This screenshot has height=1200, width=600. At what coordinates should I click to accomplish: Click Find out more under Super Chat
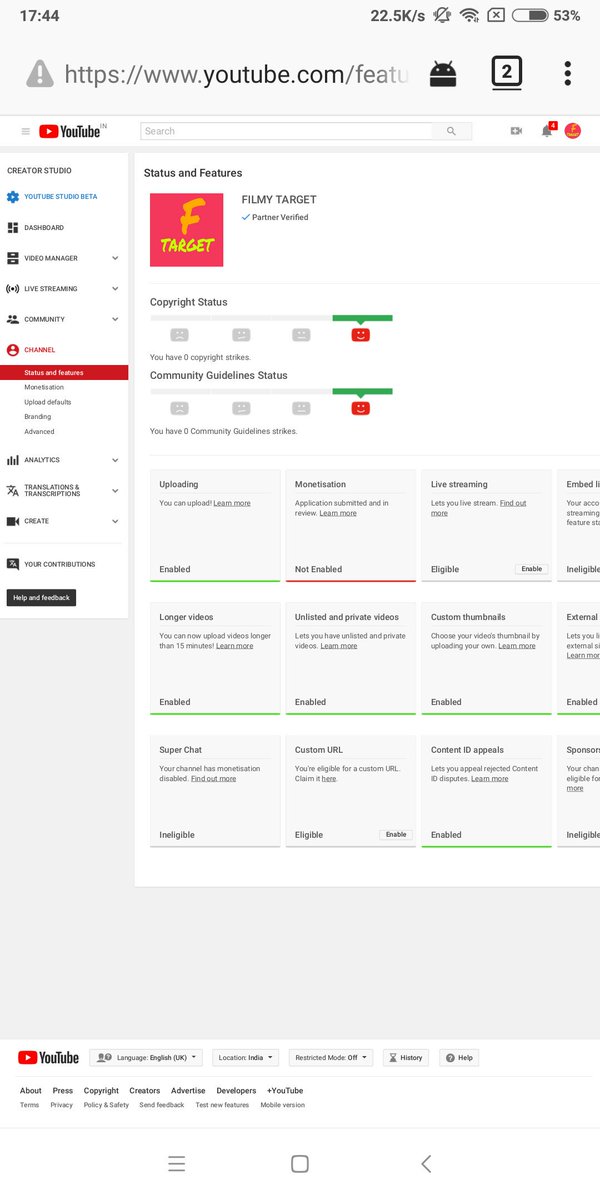click(214, 779)
